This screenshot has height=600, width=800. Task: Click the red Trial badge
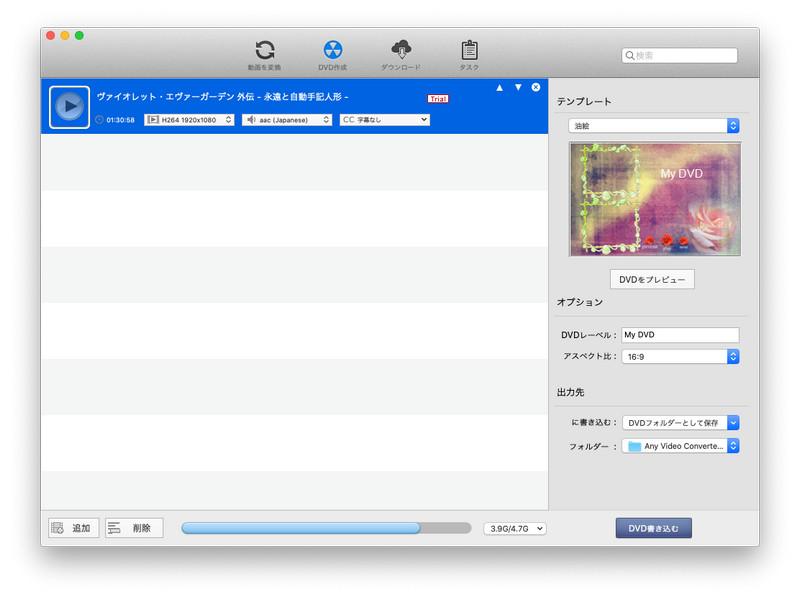click(x=438, y=98)
